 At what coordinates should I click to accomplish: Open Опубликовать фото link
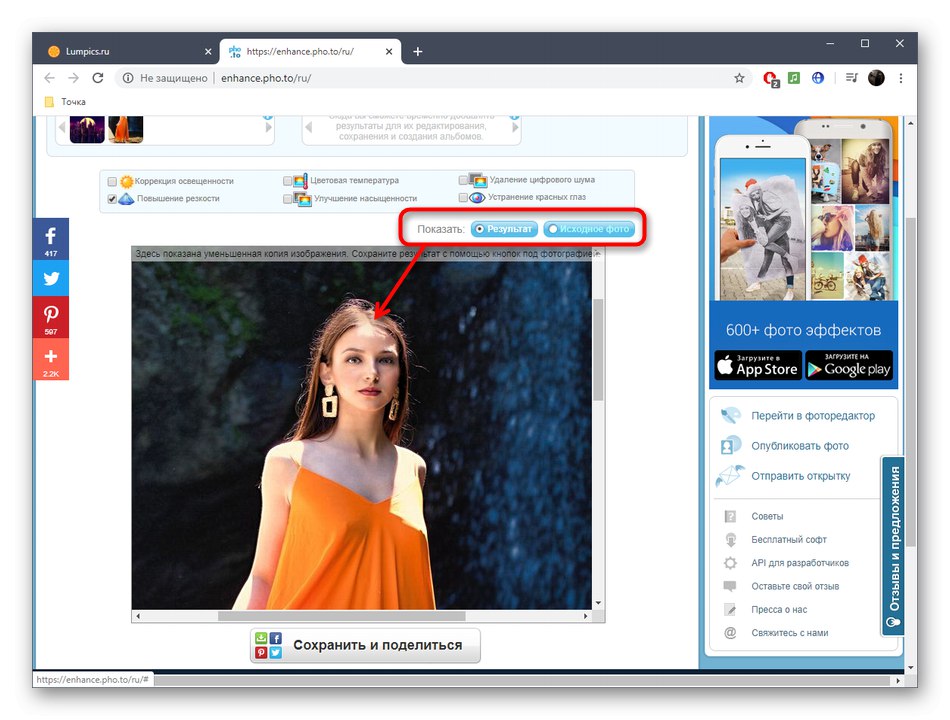800,446
